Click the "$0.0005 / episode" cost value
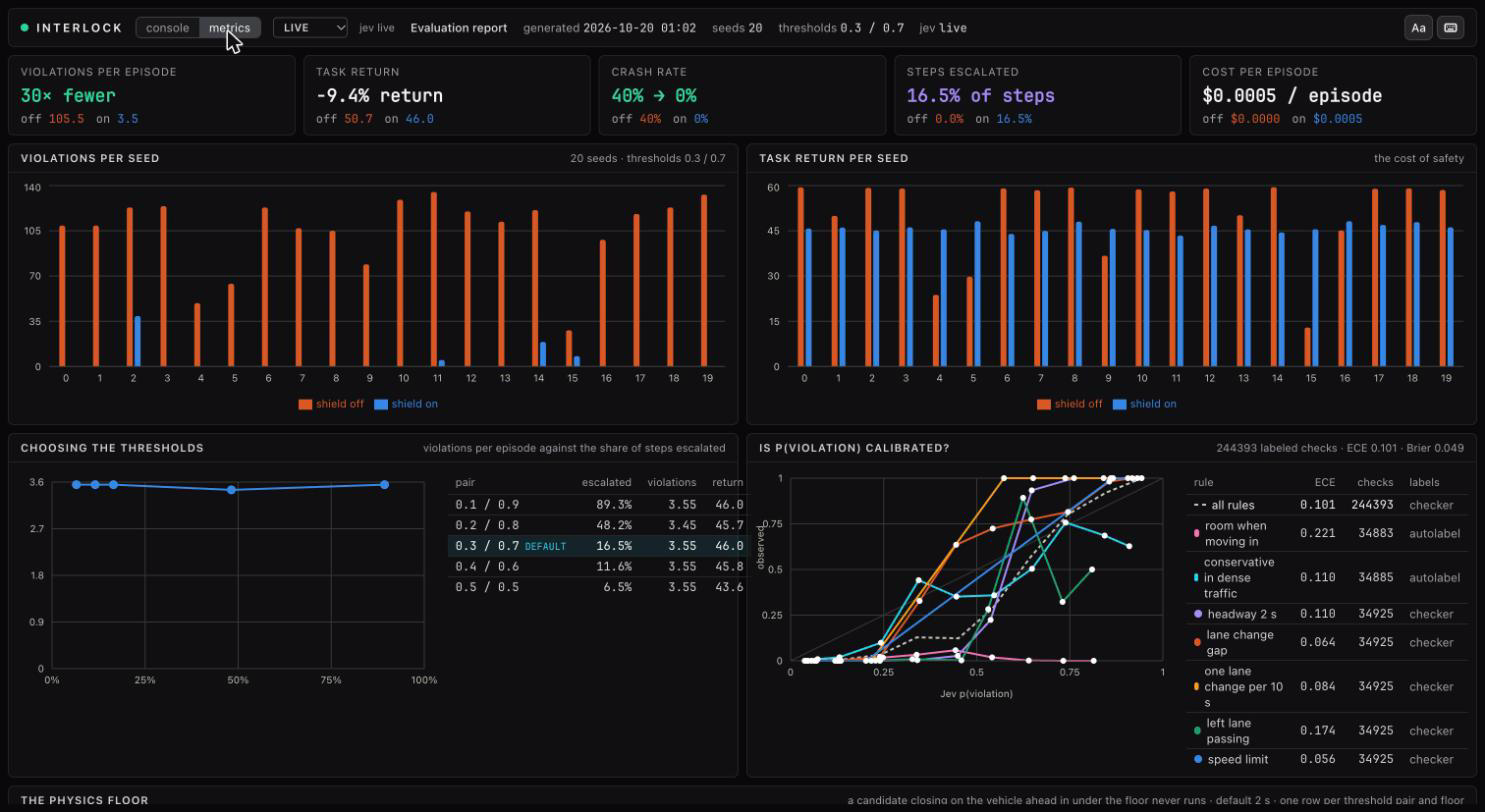The height and width of the screenshot is (812, 1485). [x=1292, y=96]
